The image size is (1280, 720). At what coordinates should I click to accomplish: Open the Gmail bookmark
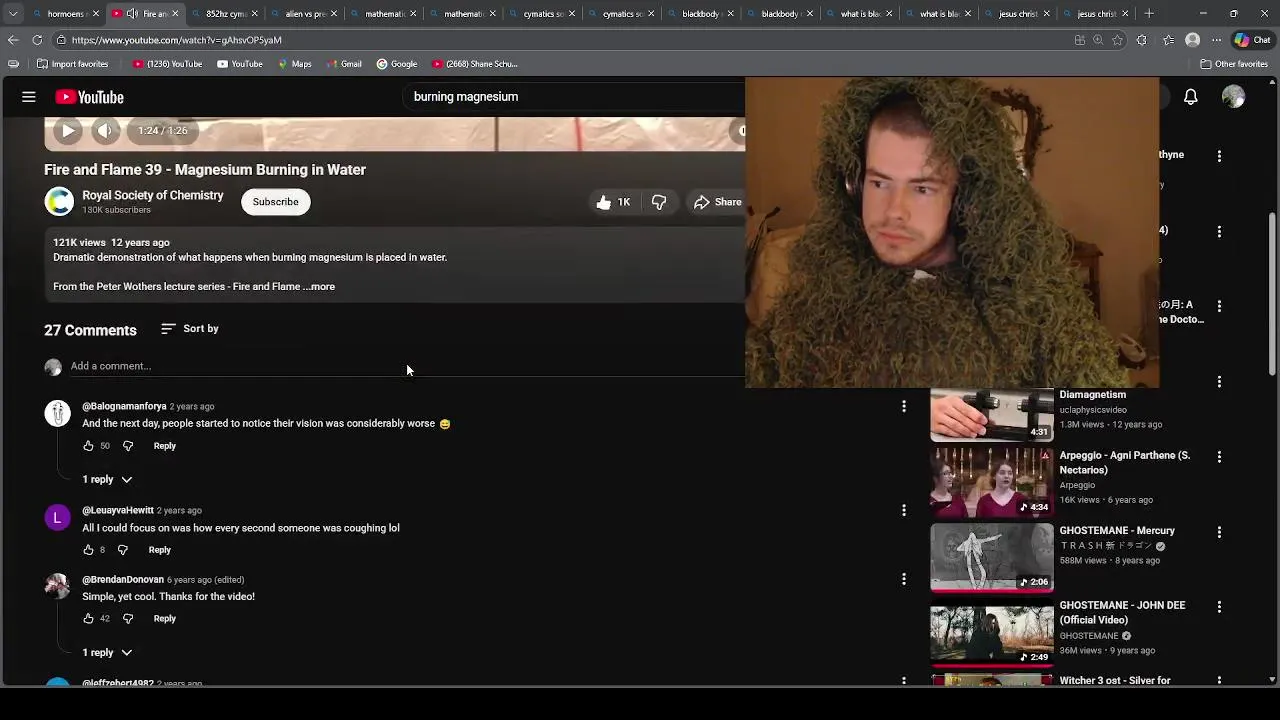click(x=343, y=64)
